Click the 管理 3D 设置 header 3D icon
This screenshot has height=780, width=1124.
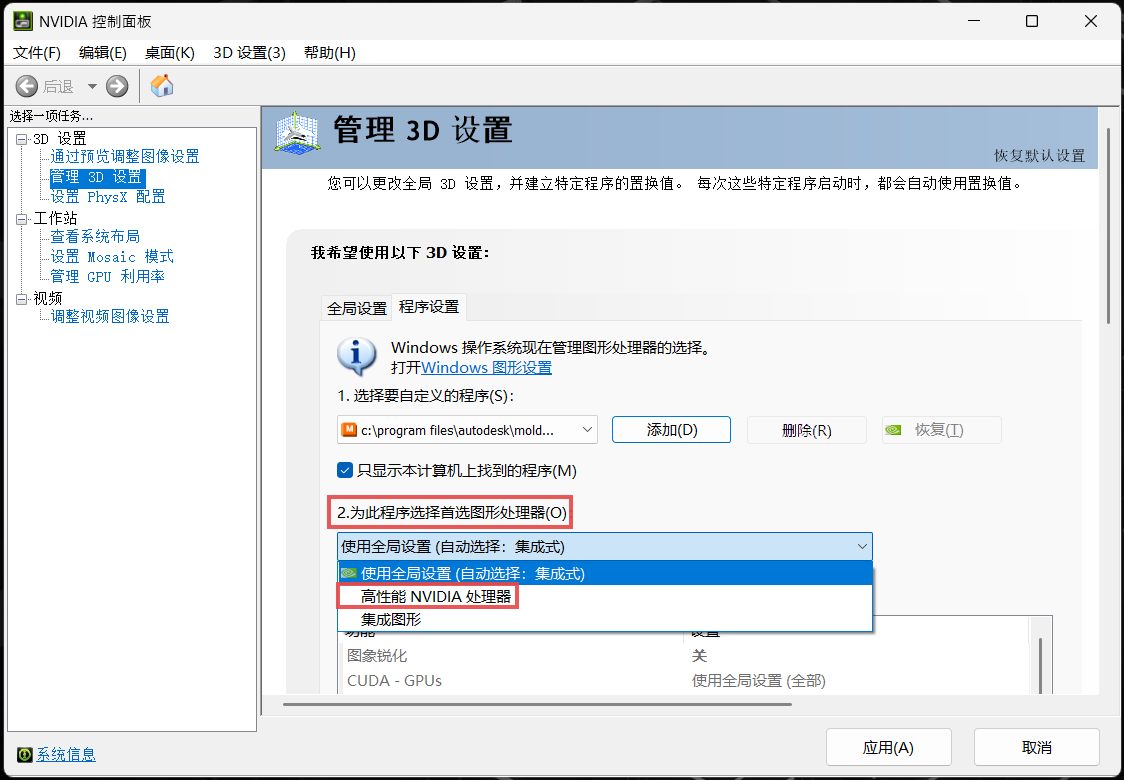pos(297,132)
